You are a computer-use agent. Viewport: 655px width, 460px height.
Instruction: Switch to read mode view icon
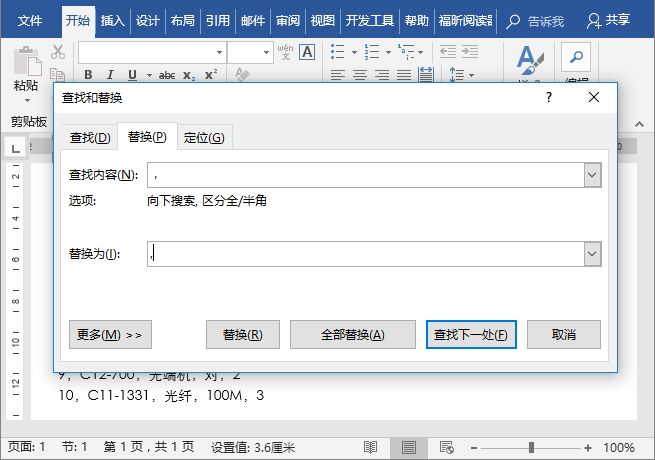coord(370,448)
